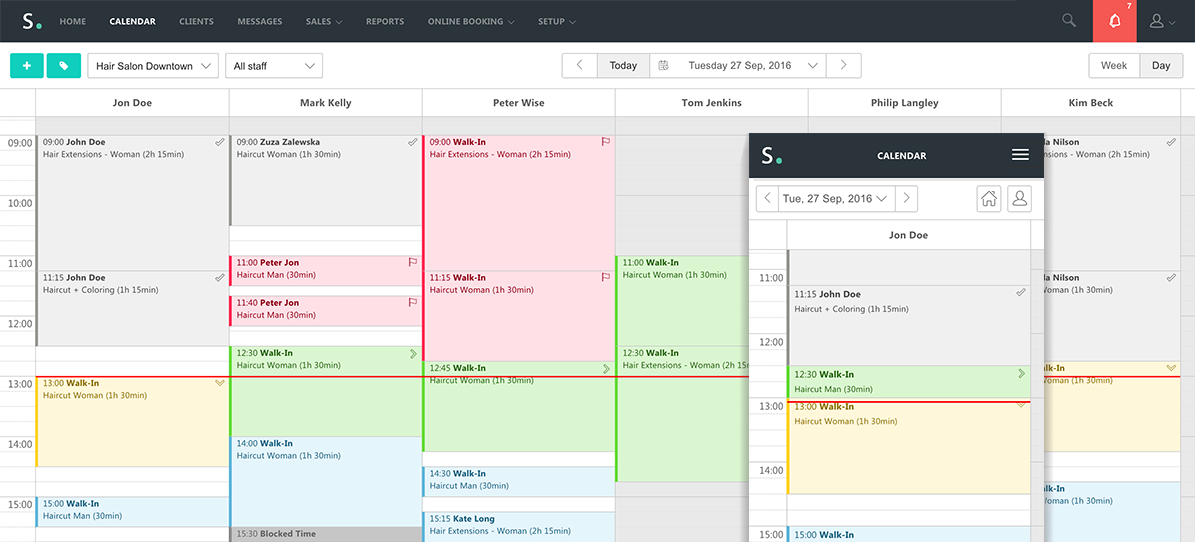Go to previous day using left arrow
Screen dimensions: 1195x542
click(x=579, y=66)
